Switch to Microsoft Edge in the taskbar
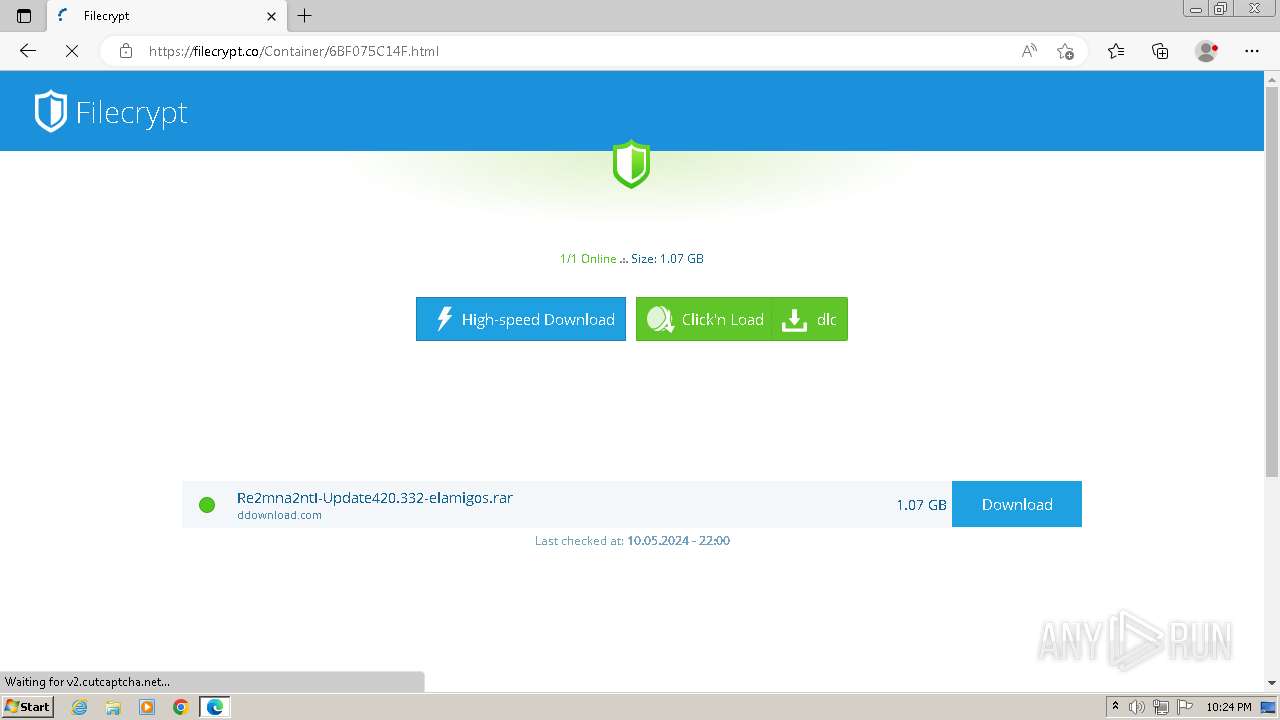Screen dimensions: 1280x720 point(215,707)
